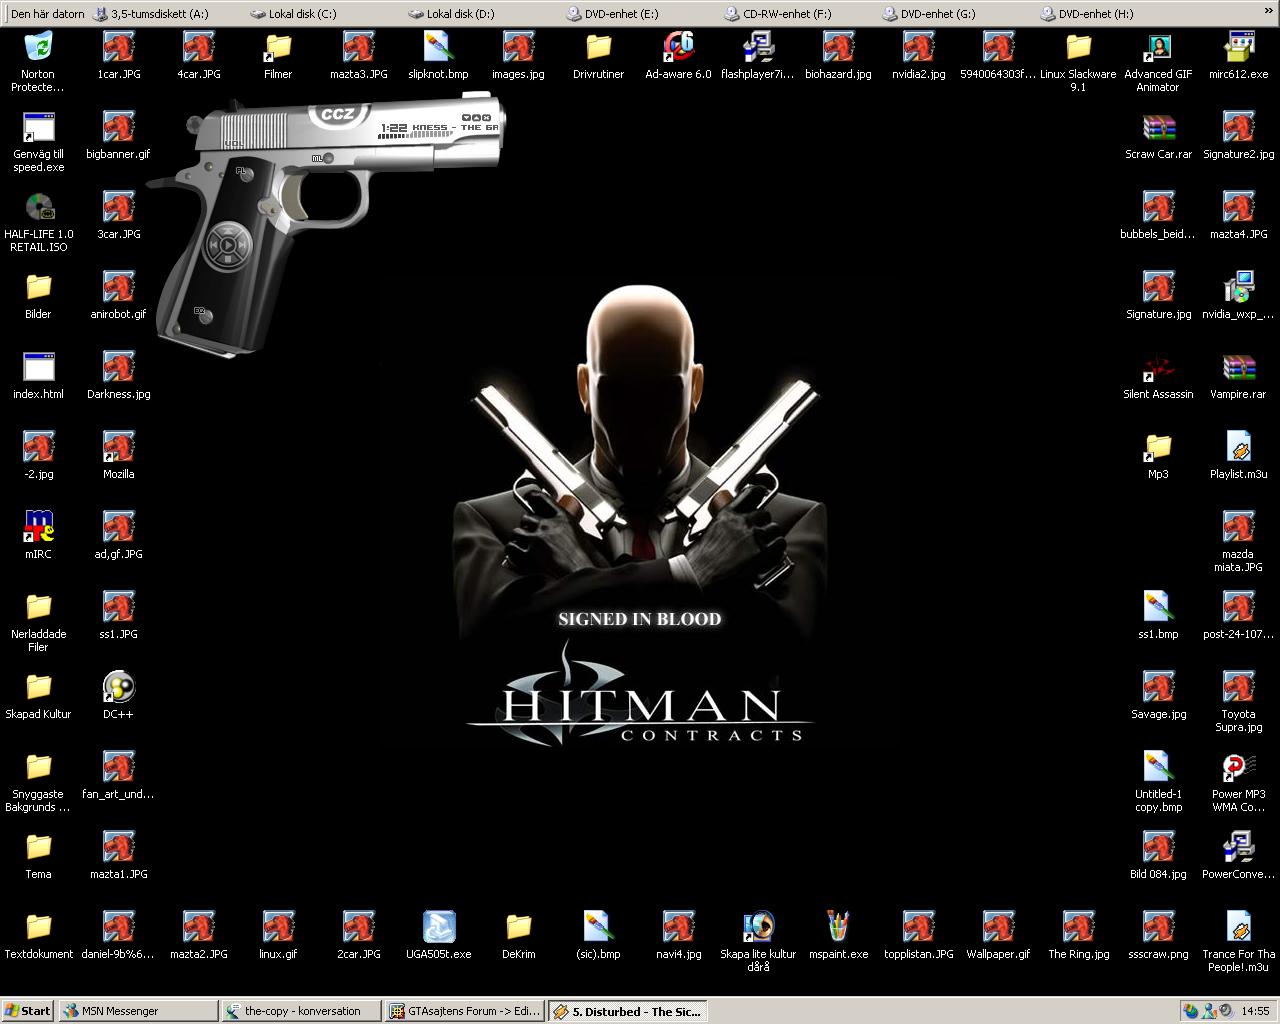This screenshot has width=1280, height=1024.
Task: Click the song seek bar on gun slide
Action: [x=415, y=135]
